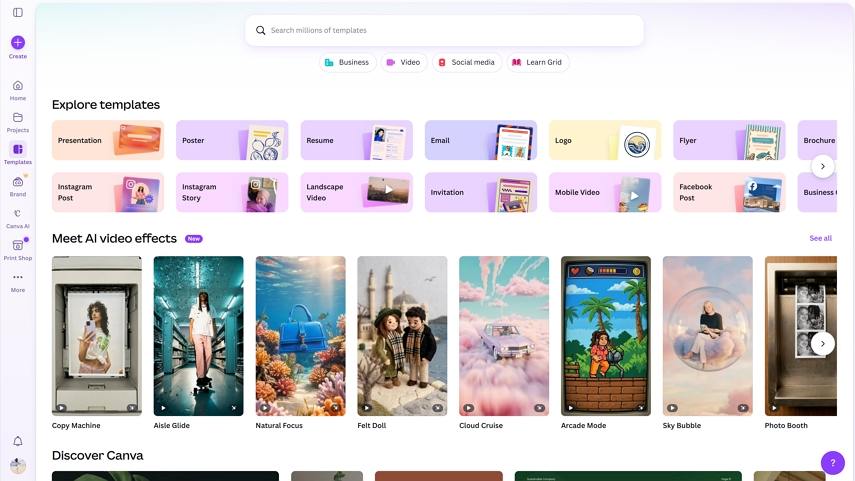Open Home in the sidebar
The height and width of the screenshot is (481, 855).
pos(18,91)
